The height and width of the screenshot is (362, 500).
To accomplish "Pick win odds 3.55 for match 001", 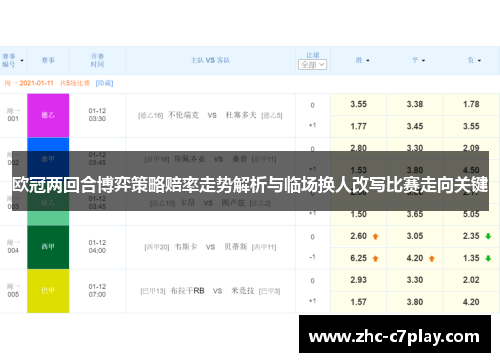I will click(x=358, y=105).
